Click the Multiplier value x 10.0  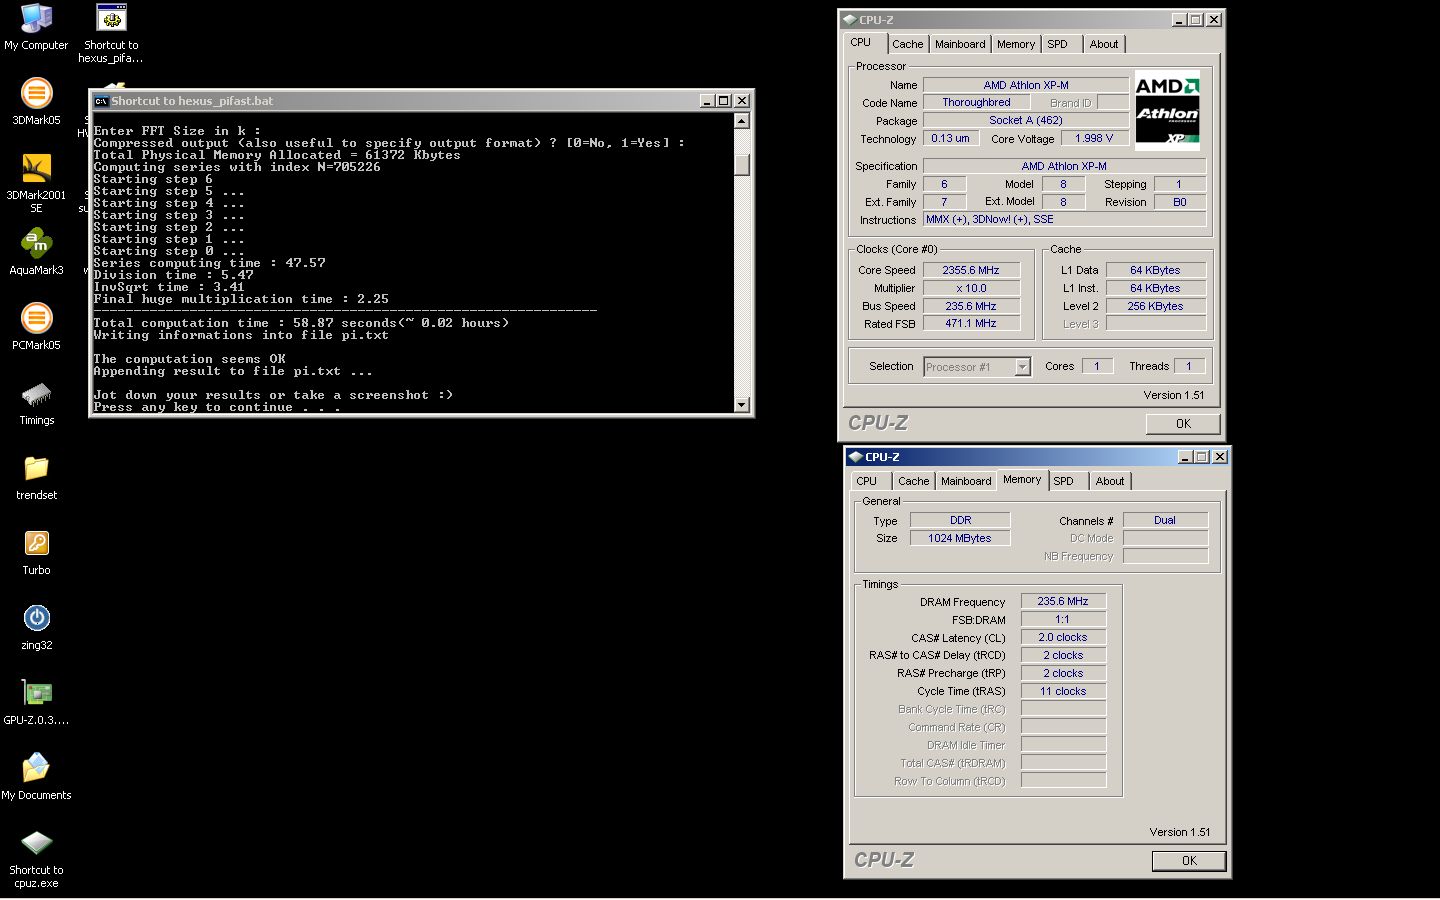971,288
